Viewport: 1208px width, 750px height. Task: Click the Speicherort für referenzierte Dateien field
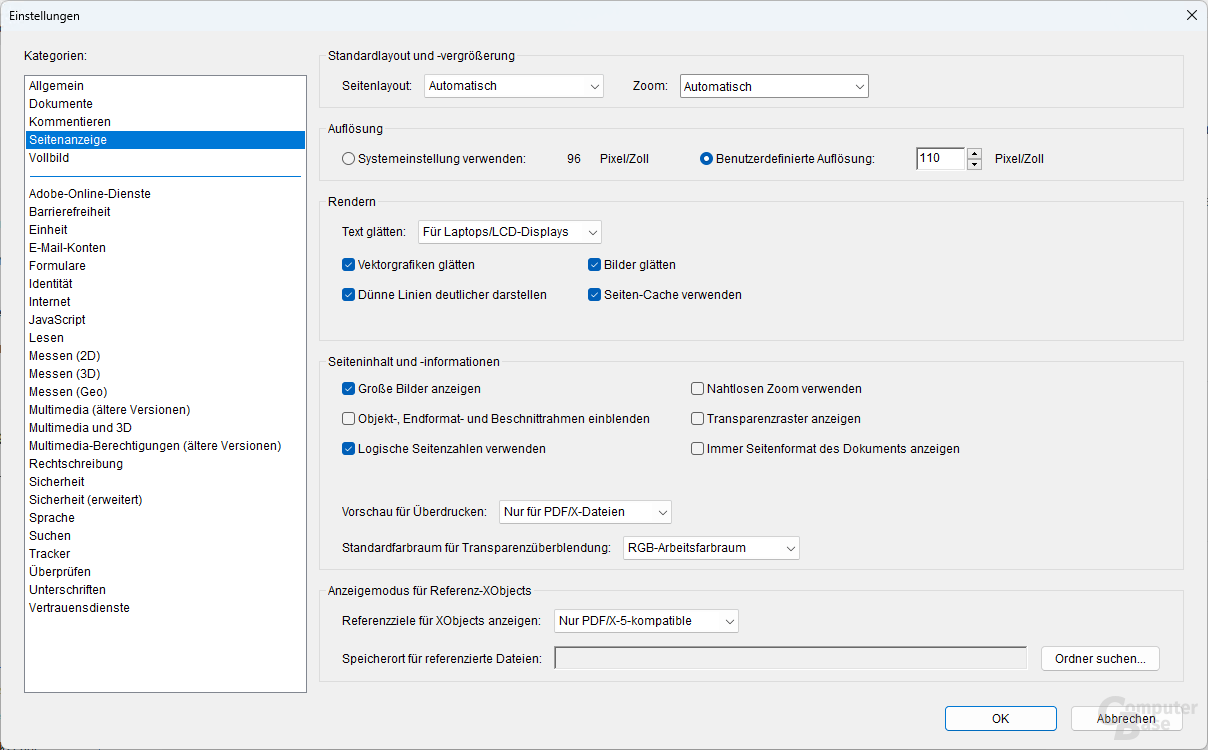[790, 658]
